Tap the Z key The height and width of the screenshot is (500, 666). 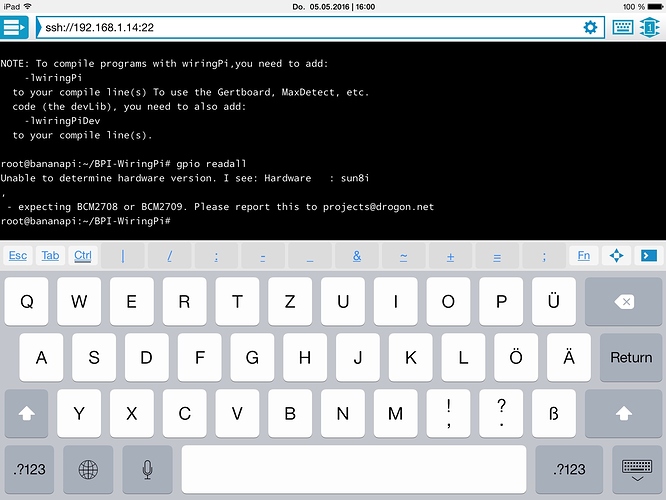click(290, 302)
